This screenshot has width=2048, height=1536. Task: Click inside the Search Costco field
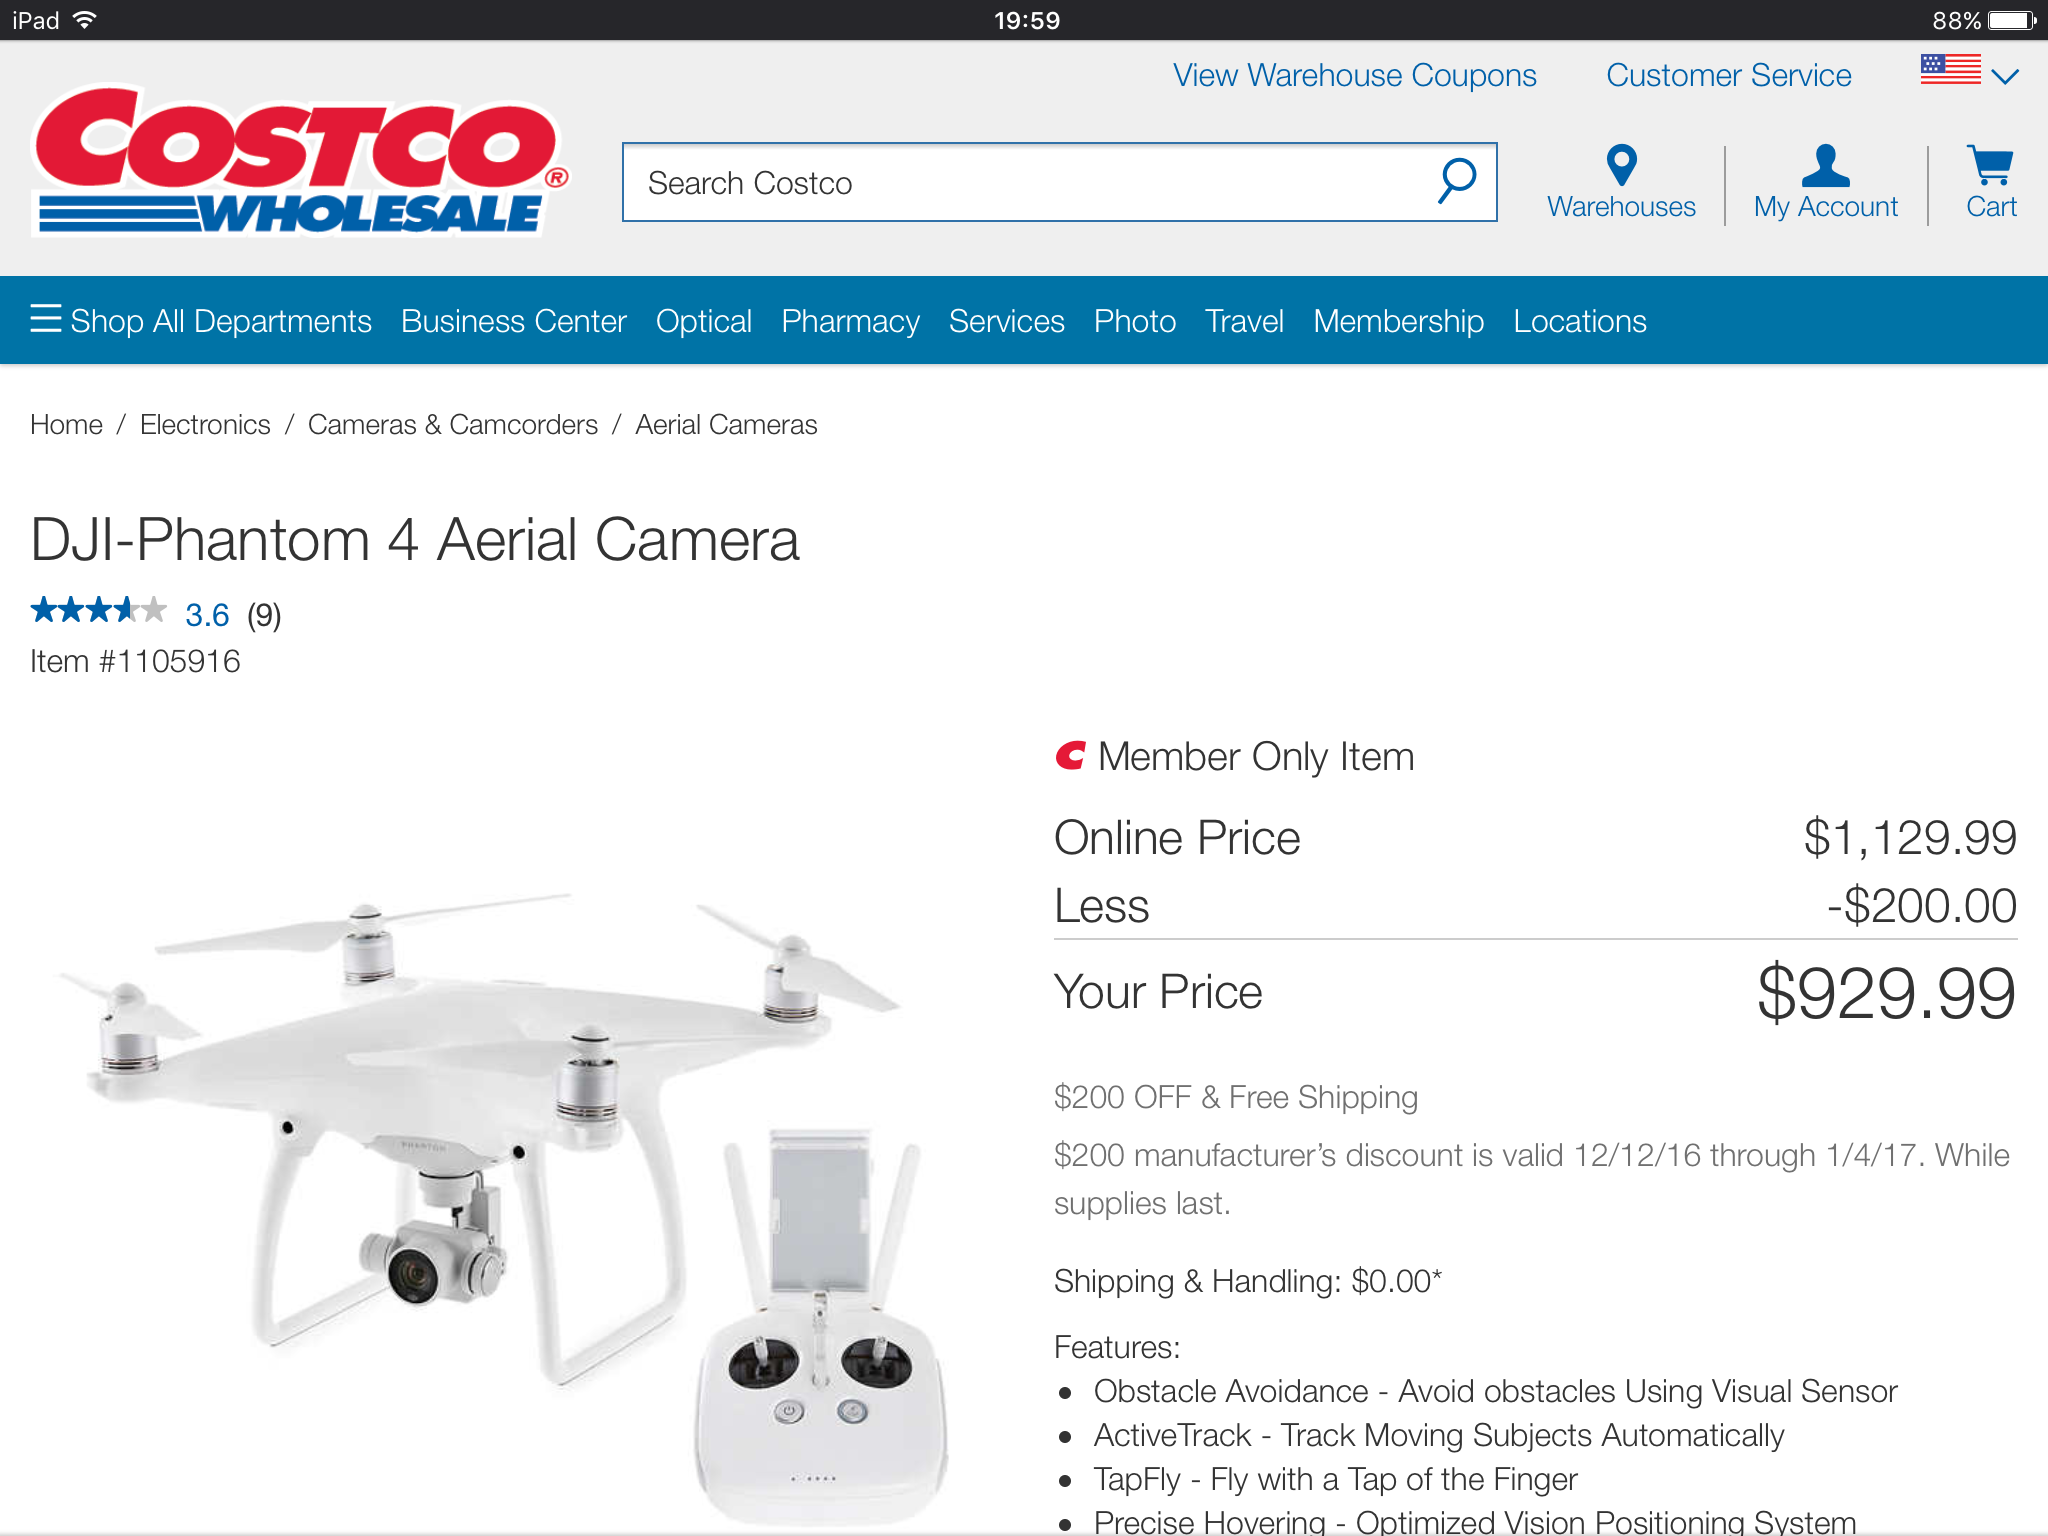(1030, 182)
